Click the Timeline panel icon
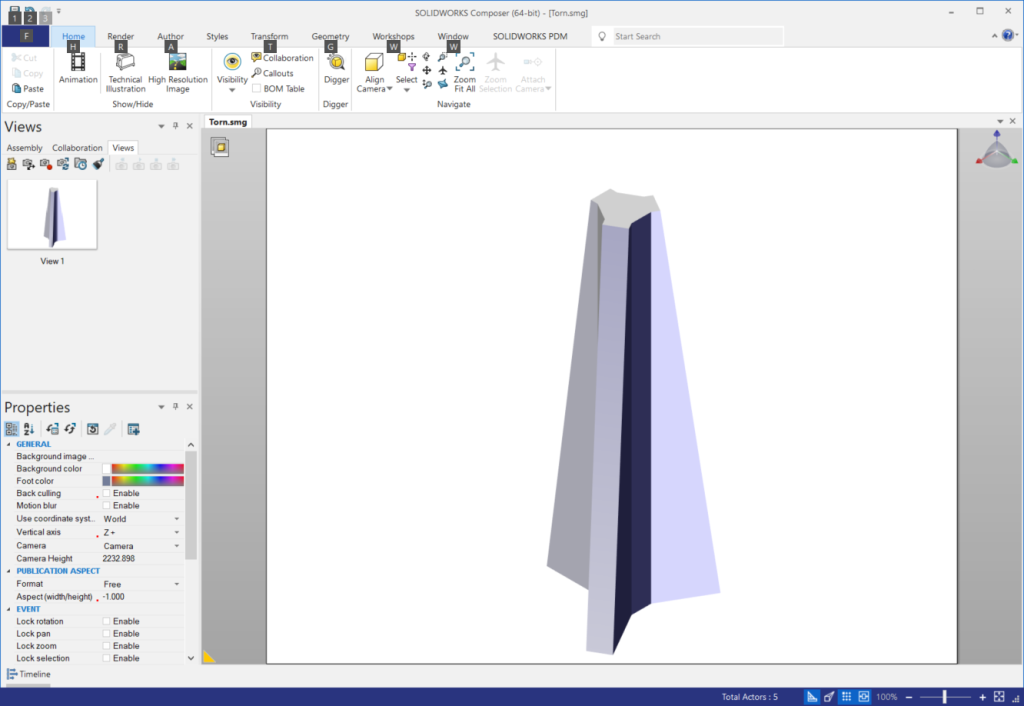This screenshot has height=706, width=1024. click(x=12, y=674)
